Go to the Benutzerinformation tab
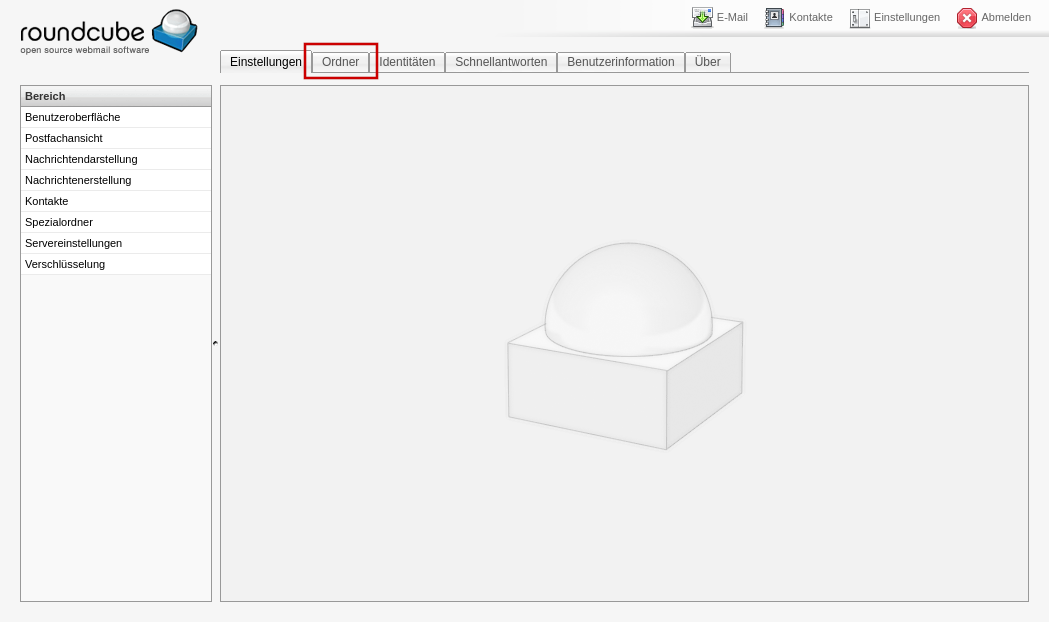Viewport: 1049px width, 622px height. 620,62
